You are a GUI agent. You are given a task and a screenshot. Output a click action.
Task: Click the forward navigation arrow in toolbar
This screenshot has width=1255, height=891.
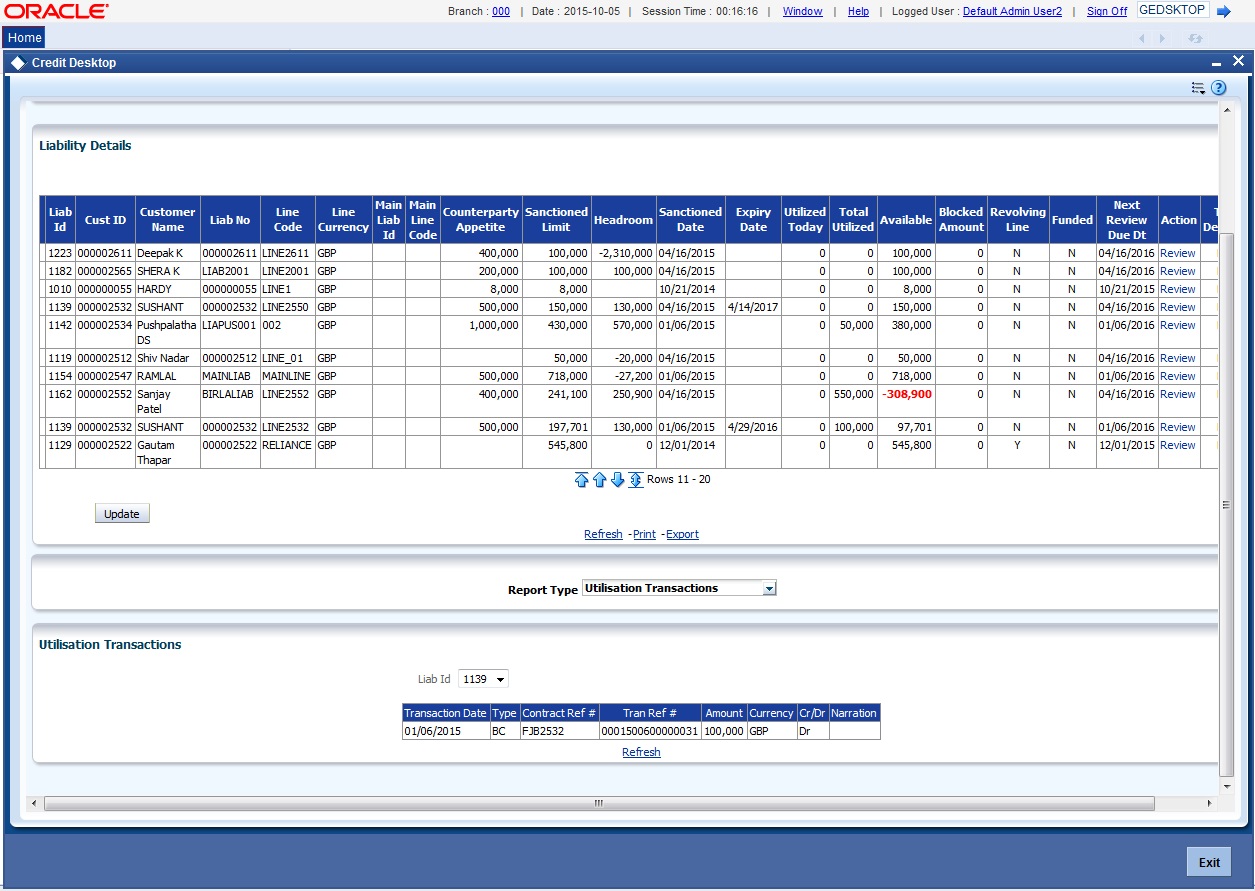coord(1162,38)
